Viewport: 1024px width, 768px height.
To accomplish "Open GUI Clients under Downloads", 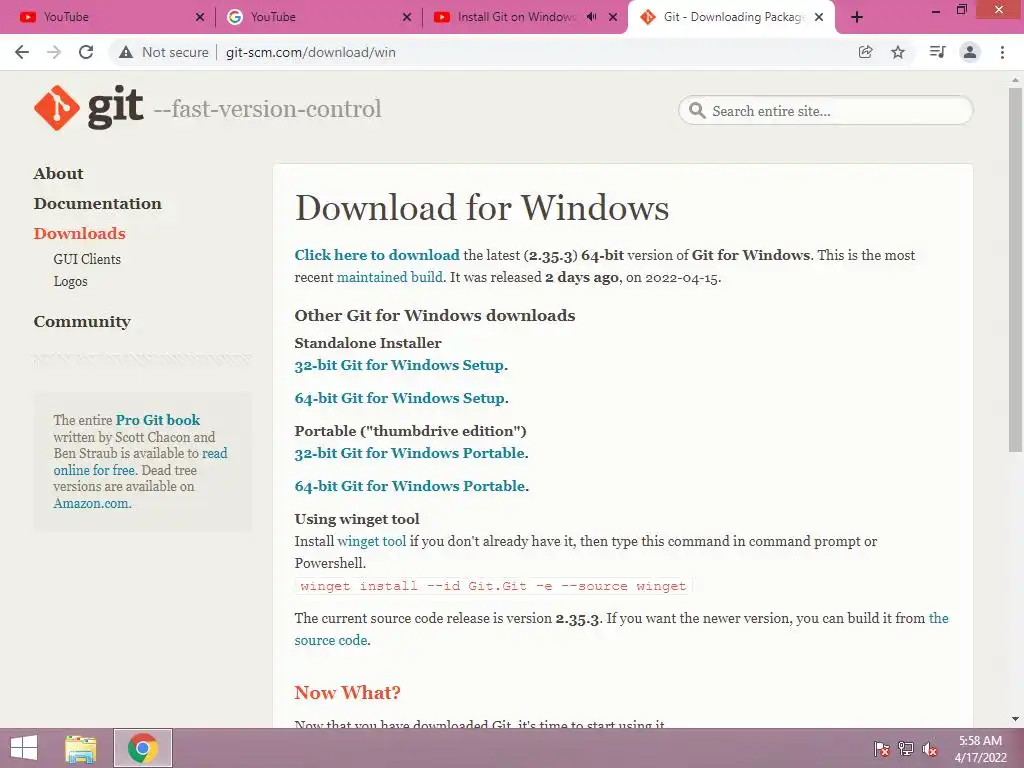I will (87, 259).
